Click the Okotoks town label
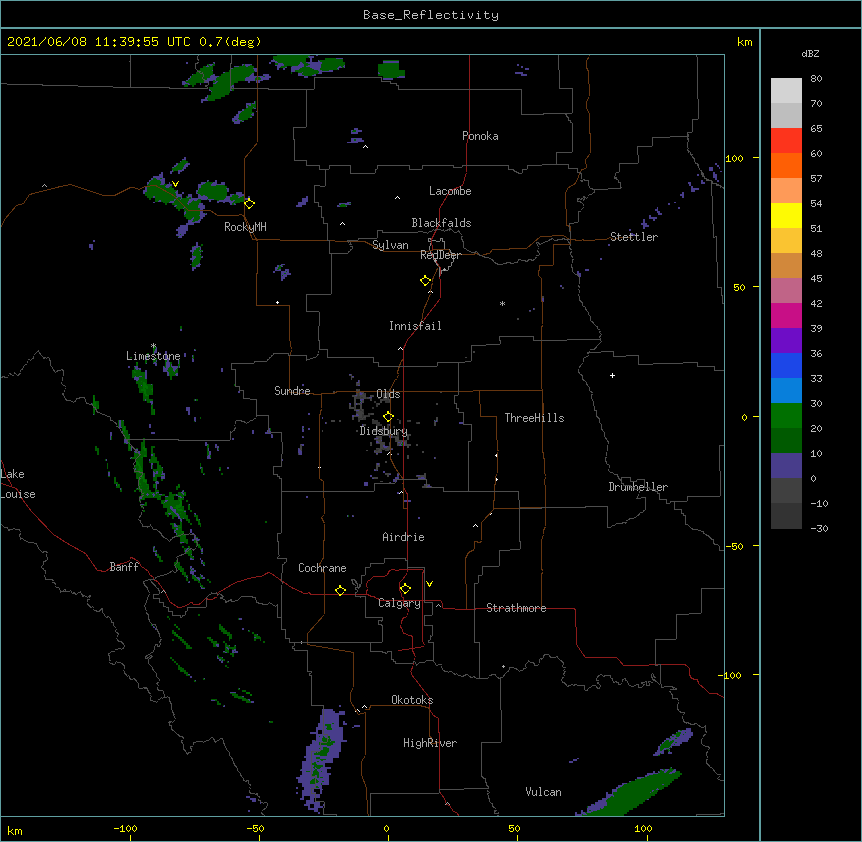The image size is (862, 842). 412,700
